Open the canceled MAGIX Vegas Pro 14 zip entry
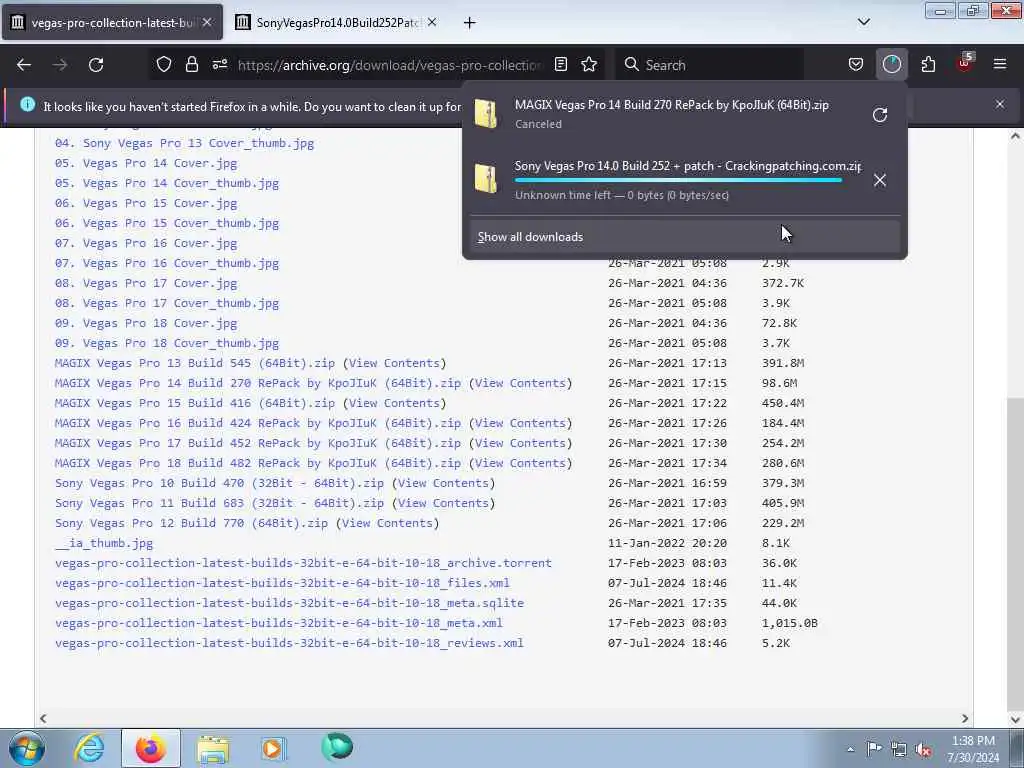Image resolution: width=1024 pixels, height=768 pixels. pyautogui.click(x=671, y=114)
